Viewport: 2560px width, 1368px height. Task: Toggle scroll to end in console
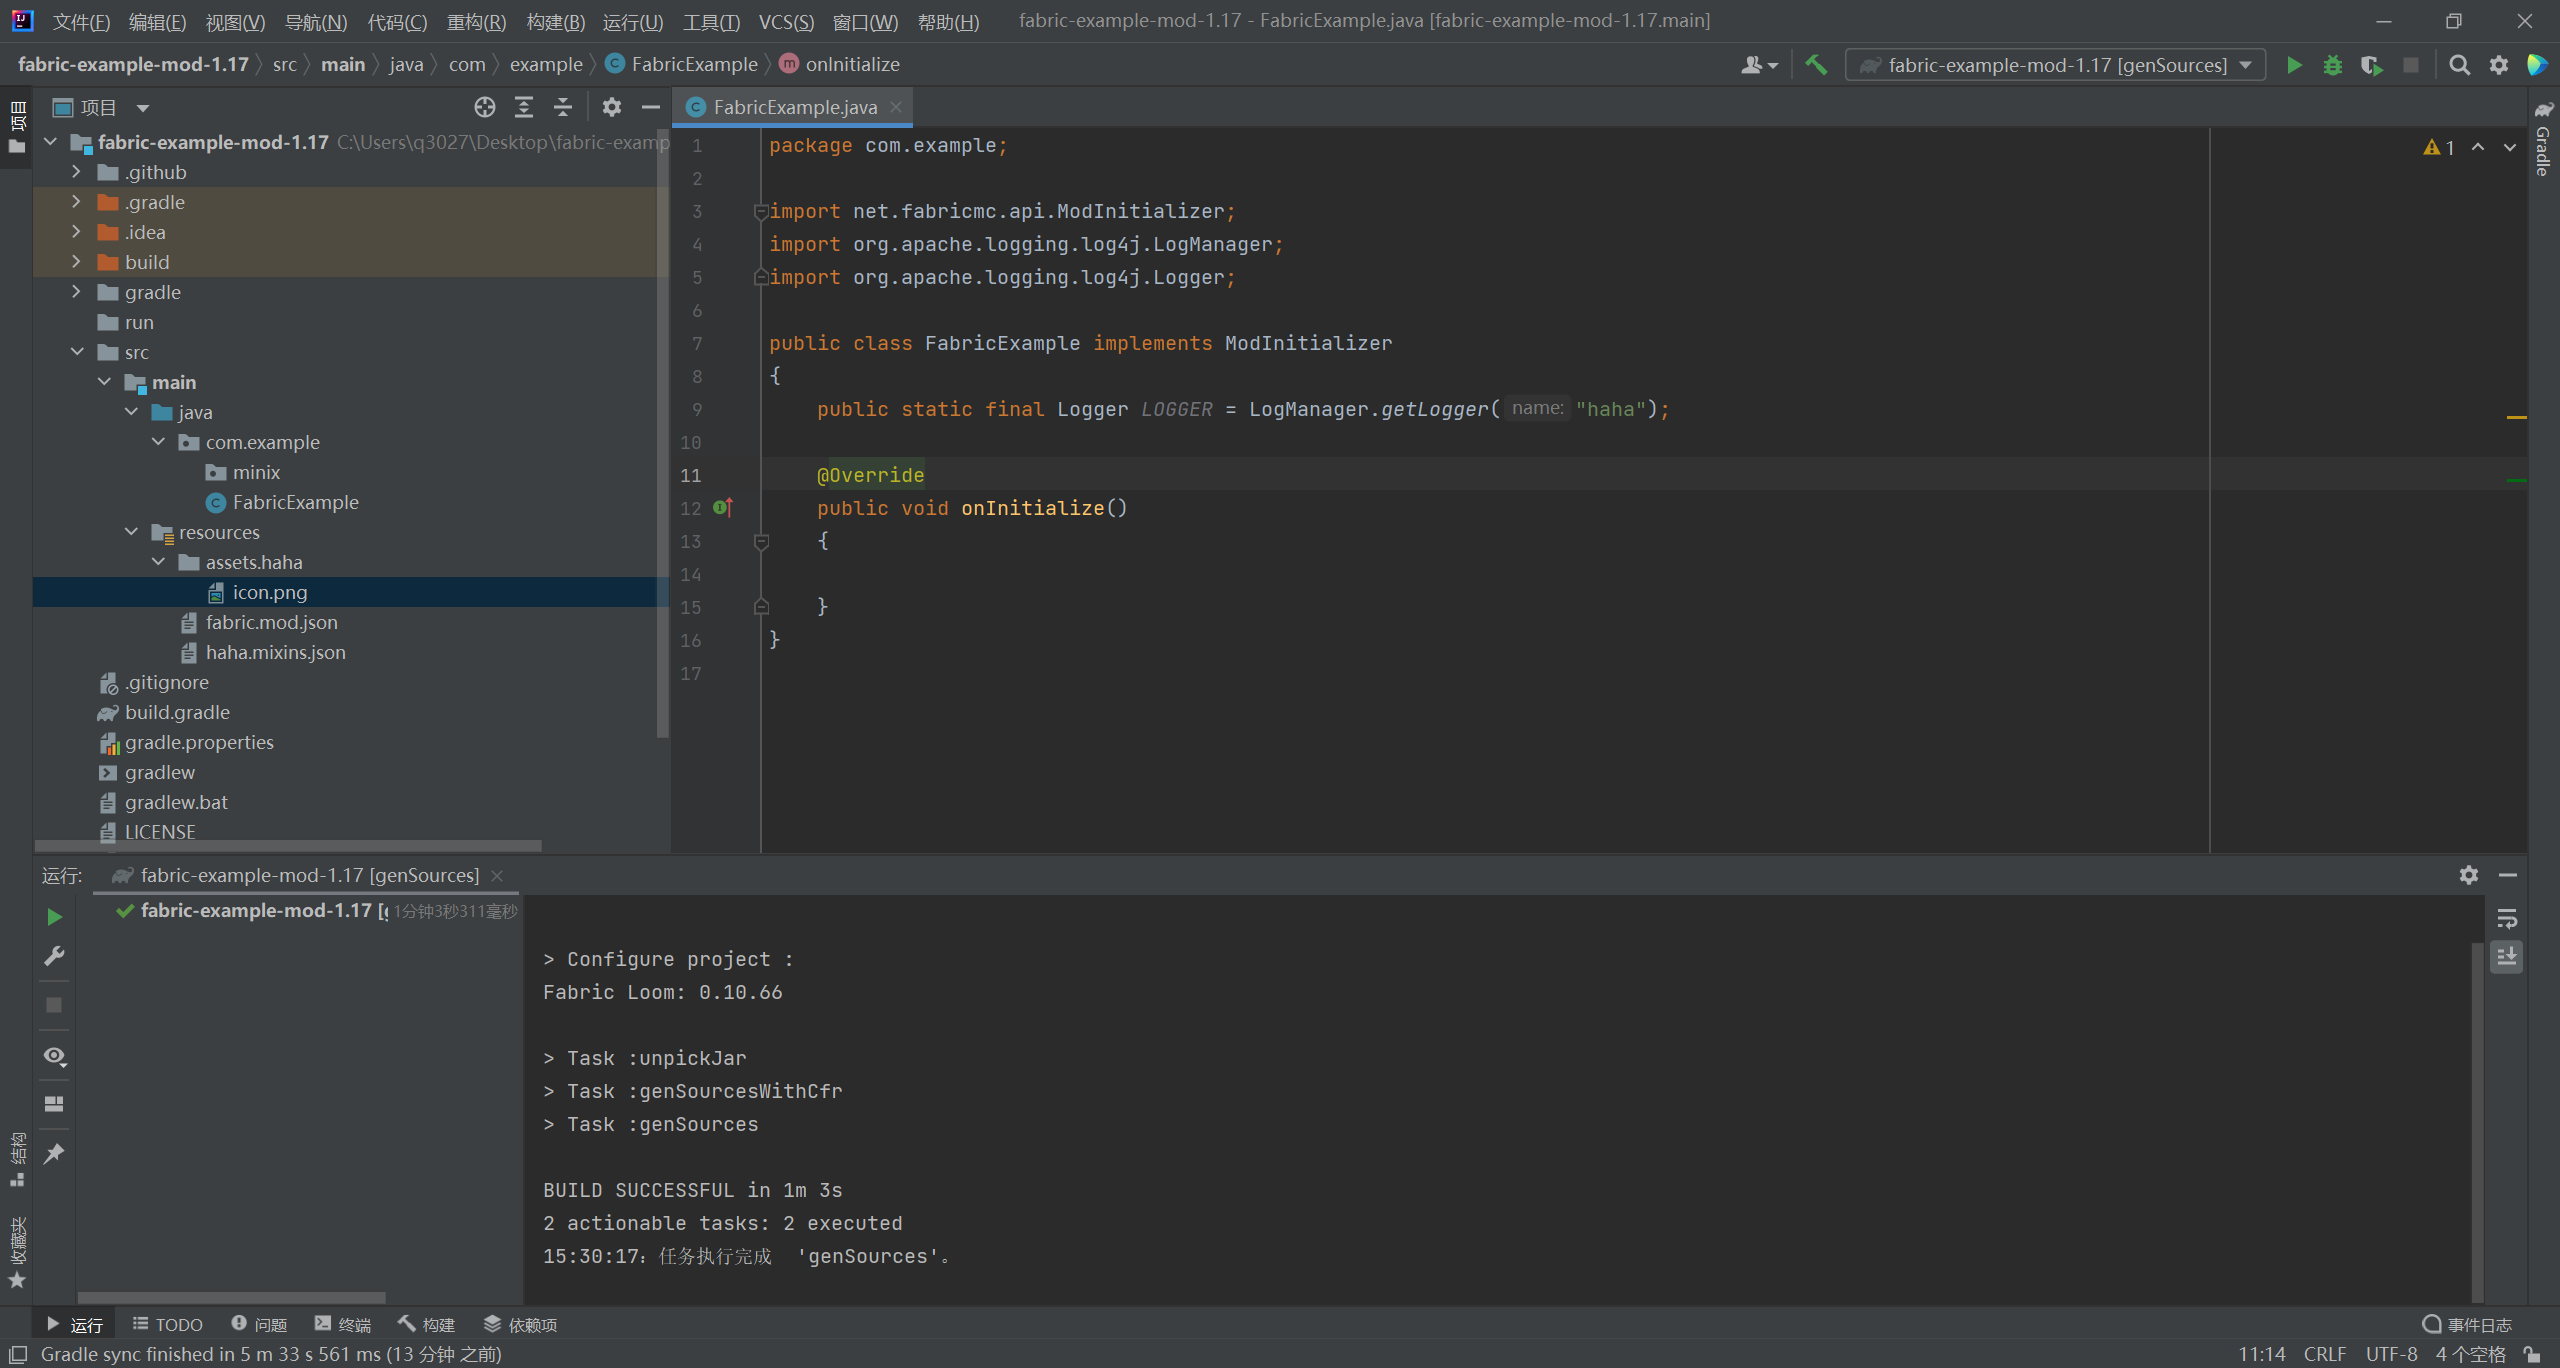pos(2506,957)
